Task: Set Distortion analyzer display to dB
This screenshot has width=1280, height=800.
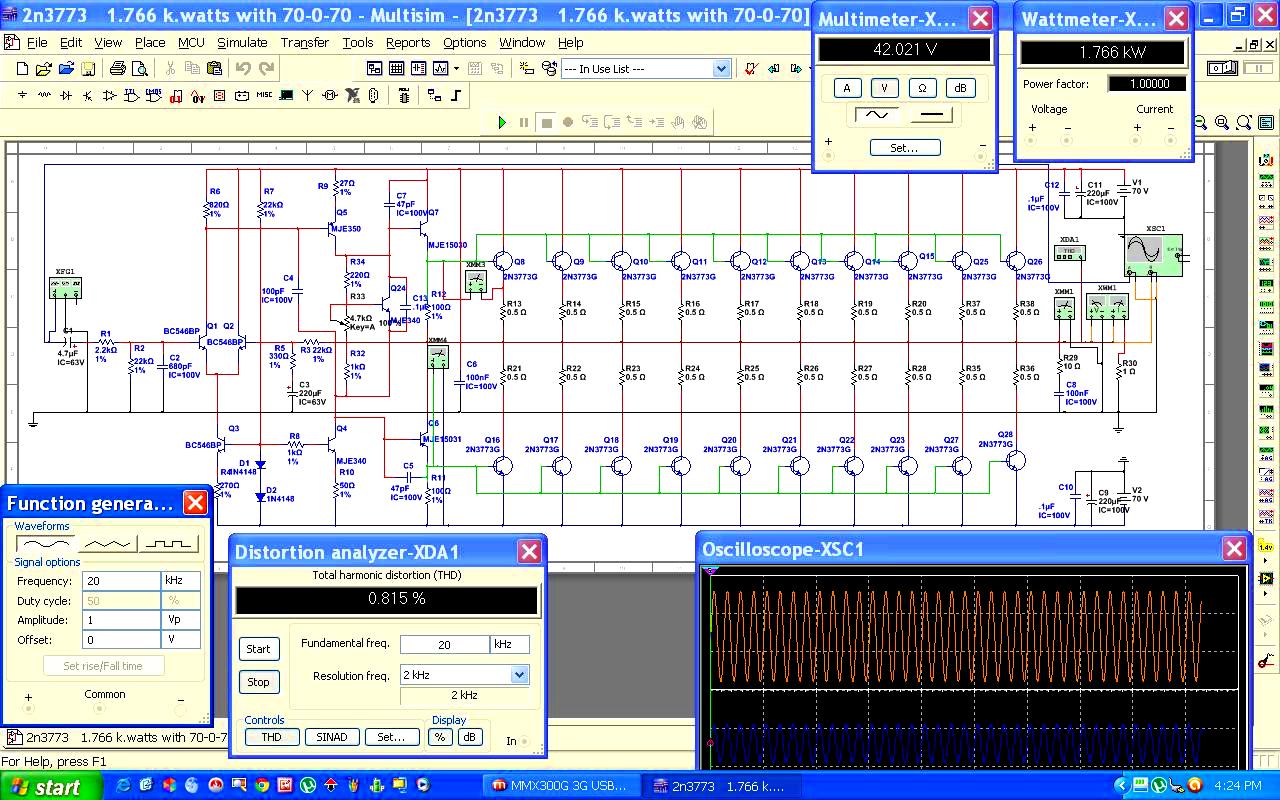Action: pos(469,737)
